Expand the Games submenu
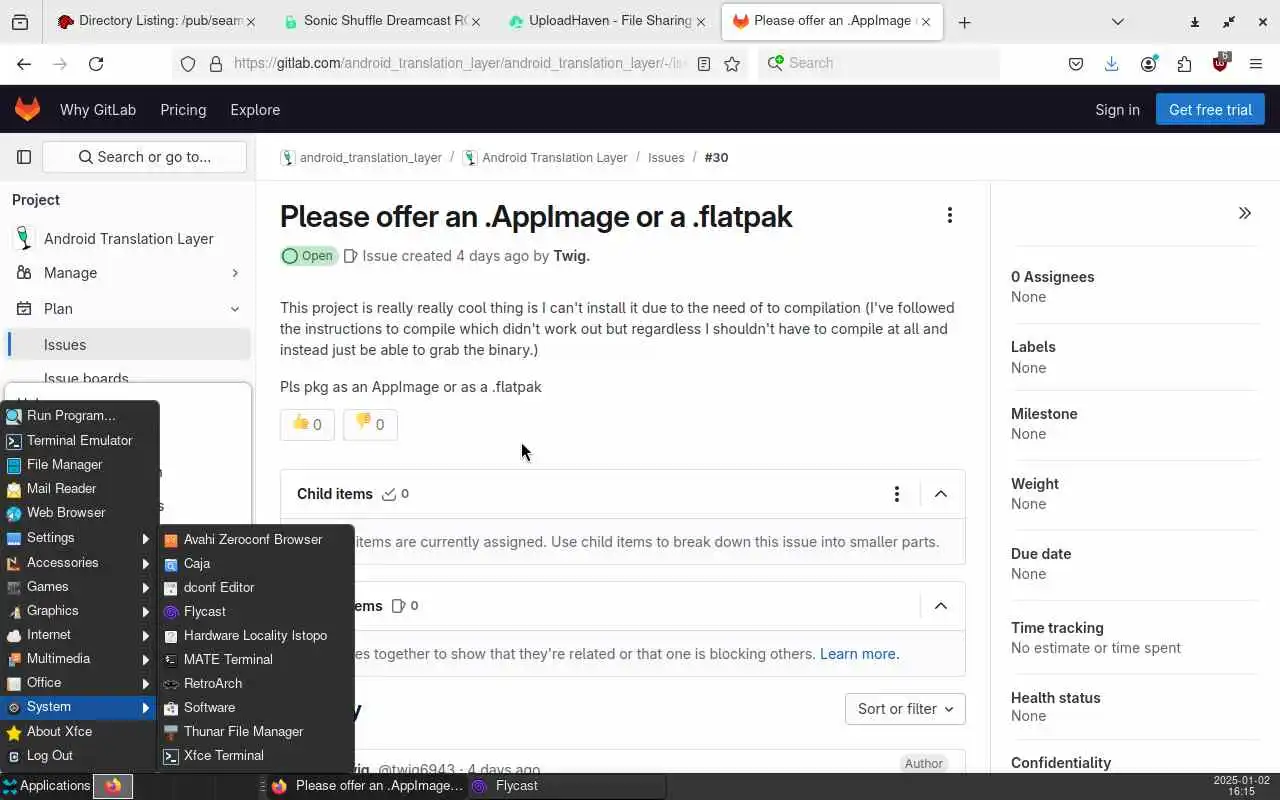1280x800 pixels. (x=79, y=586)
